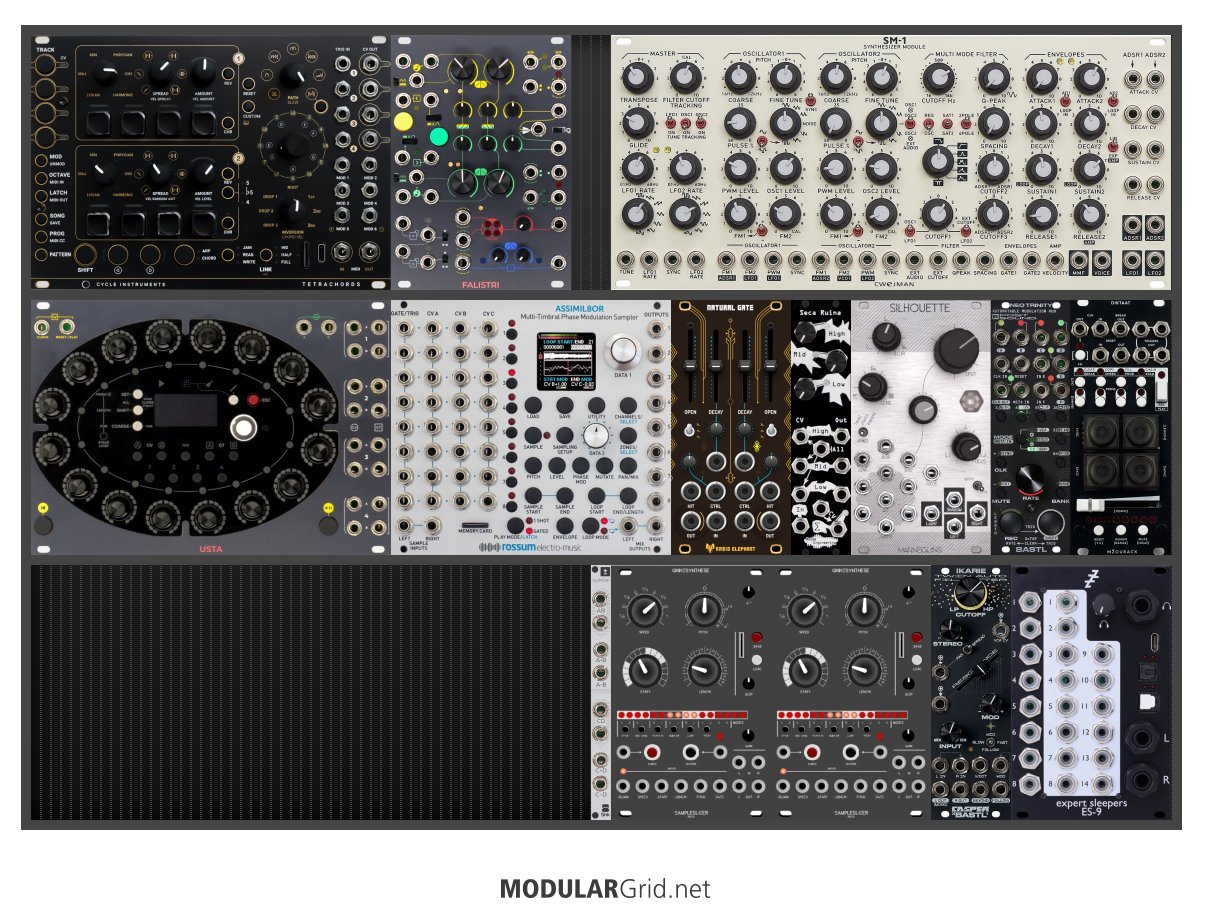Click the DATA 1 knob on Assimil8or

coord(623,351)
